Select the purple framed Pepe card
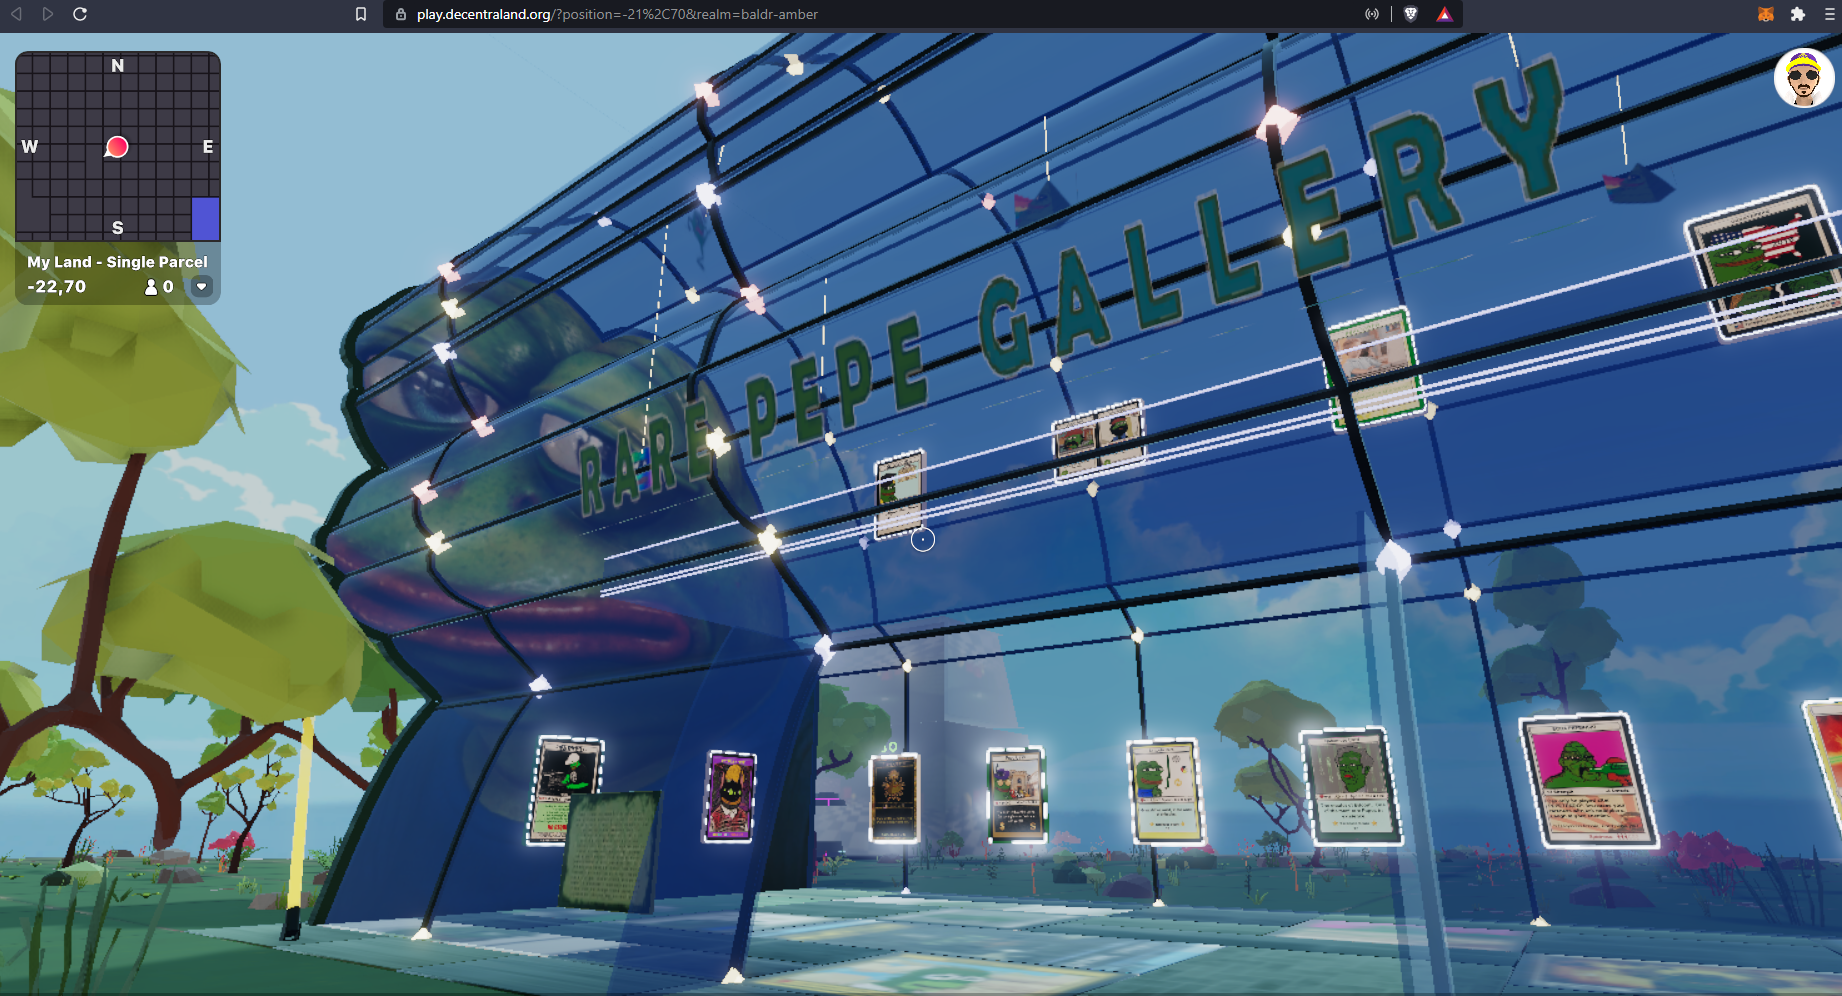 pos(730,797)
